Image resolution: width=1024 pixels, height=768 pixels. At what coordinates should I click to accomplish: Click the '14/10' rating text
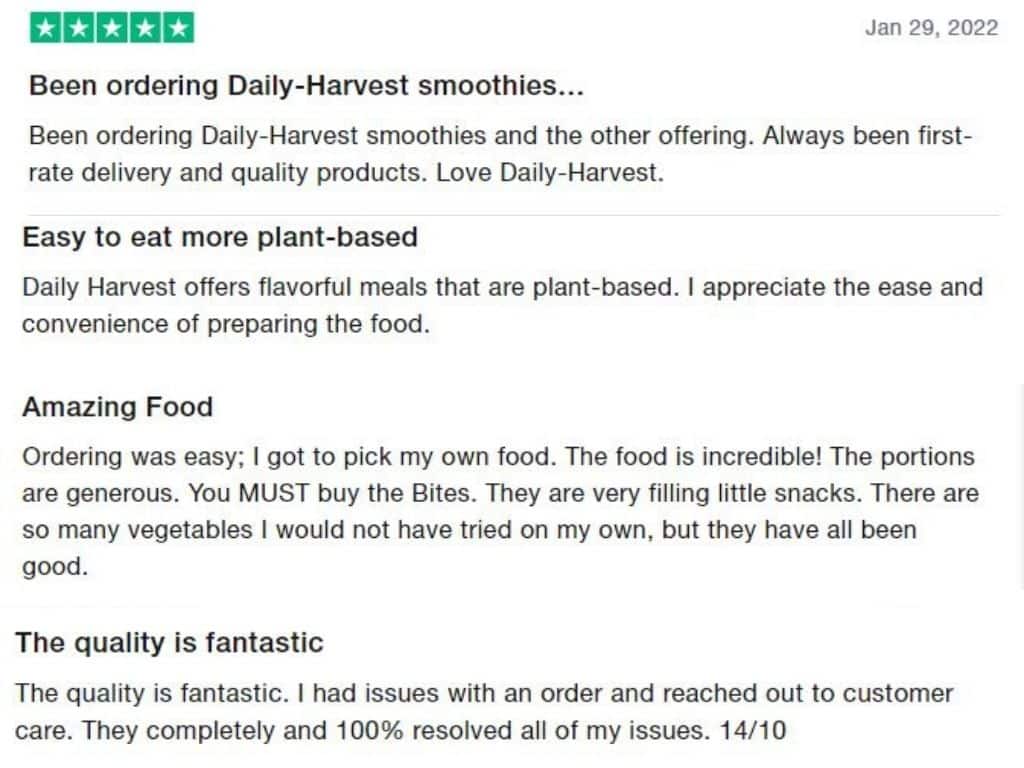(752, 730)
